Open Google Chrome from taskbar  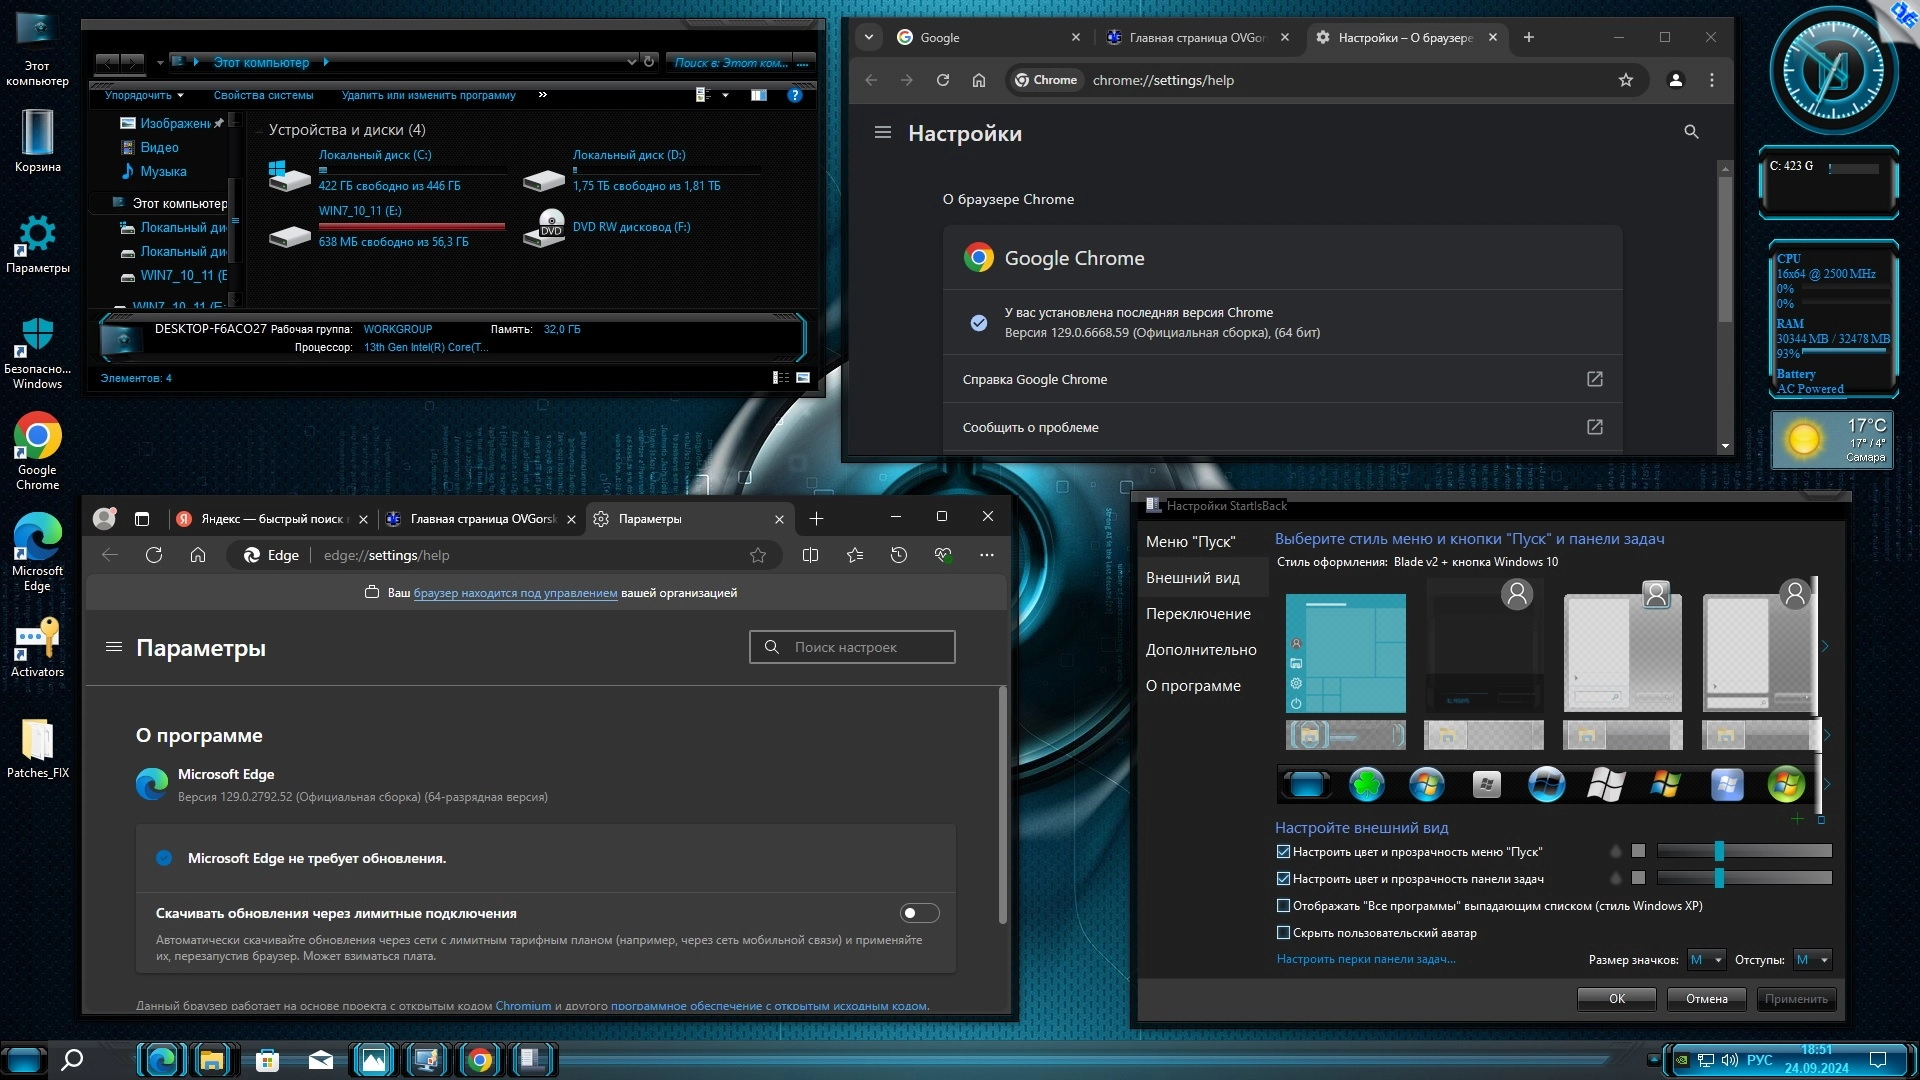tap(480, 1060)
